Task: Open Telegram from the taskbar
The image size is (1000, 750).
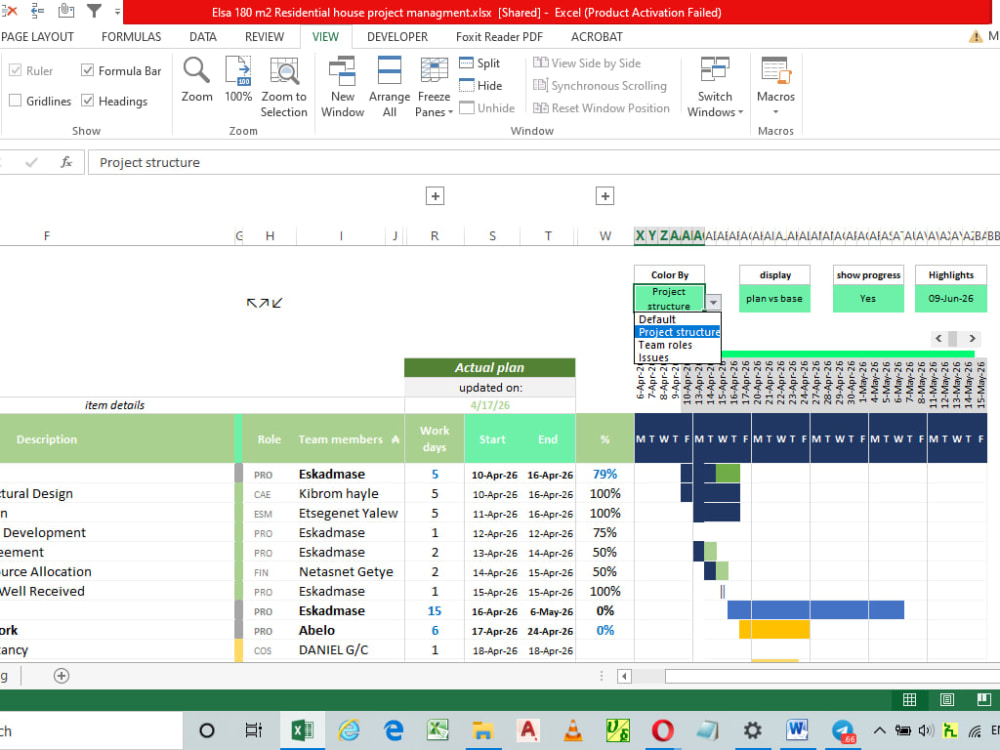Action: point(842,730)
